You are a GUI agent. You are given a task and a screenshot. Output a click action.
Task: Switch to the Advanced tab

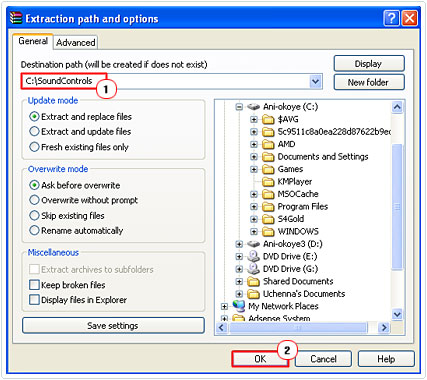[x=76, y=43]
